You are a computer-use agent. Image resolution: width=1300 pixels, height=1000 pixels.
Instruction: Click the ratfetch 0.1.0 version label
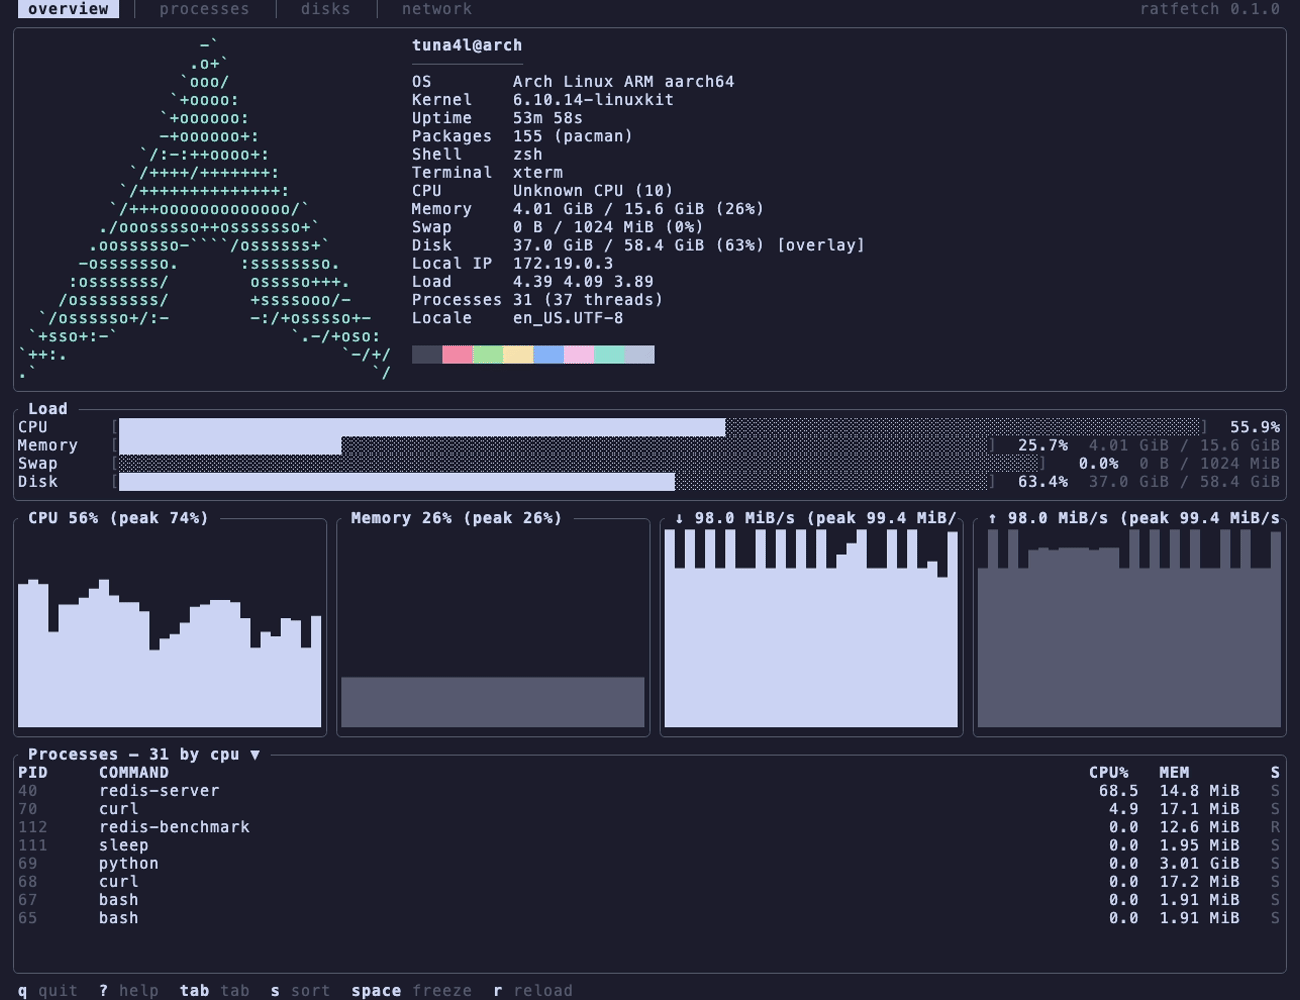tap(1210, 9)
